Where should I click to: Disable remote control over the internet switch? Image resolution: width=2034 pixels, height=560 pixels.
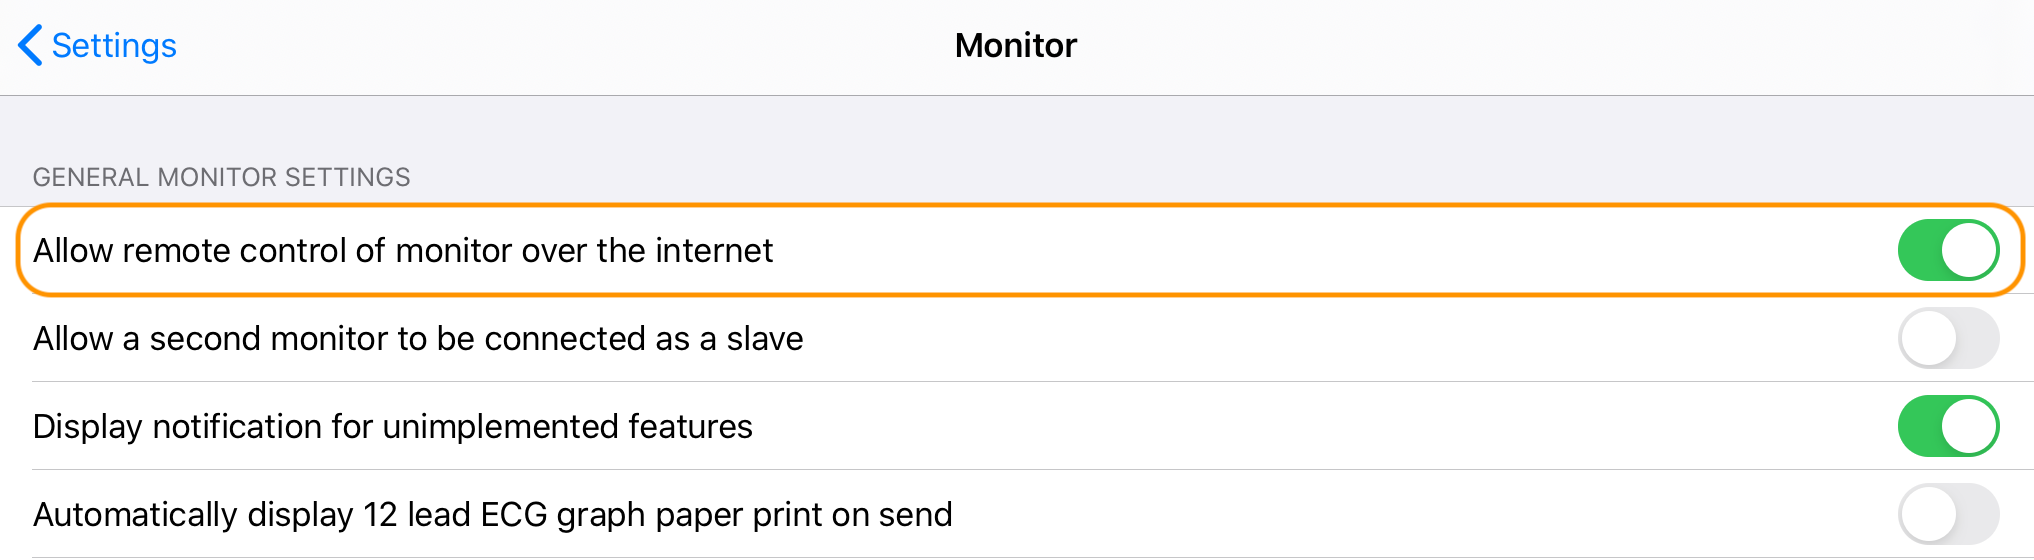point(1948,250)
